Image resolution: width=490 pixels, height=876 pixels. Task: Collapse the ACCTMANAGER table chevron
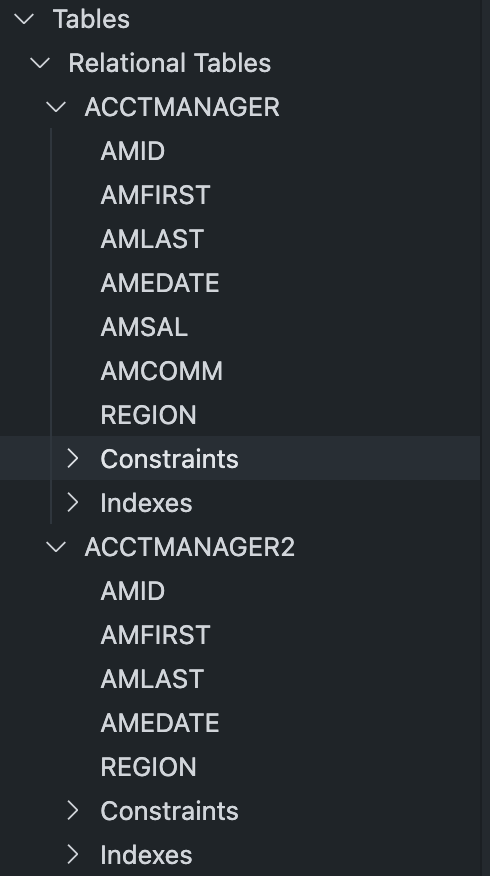coord(56,107)
